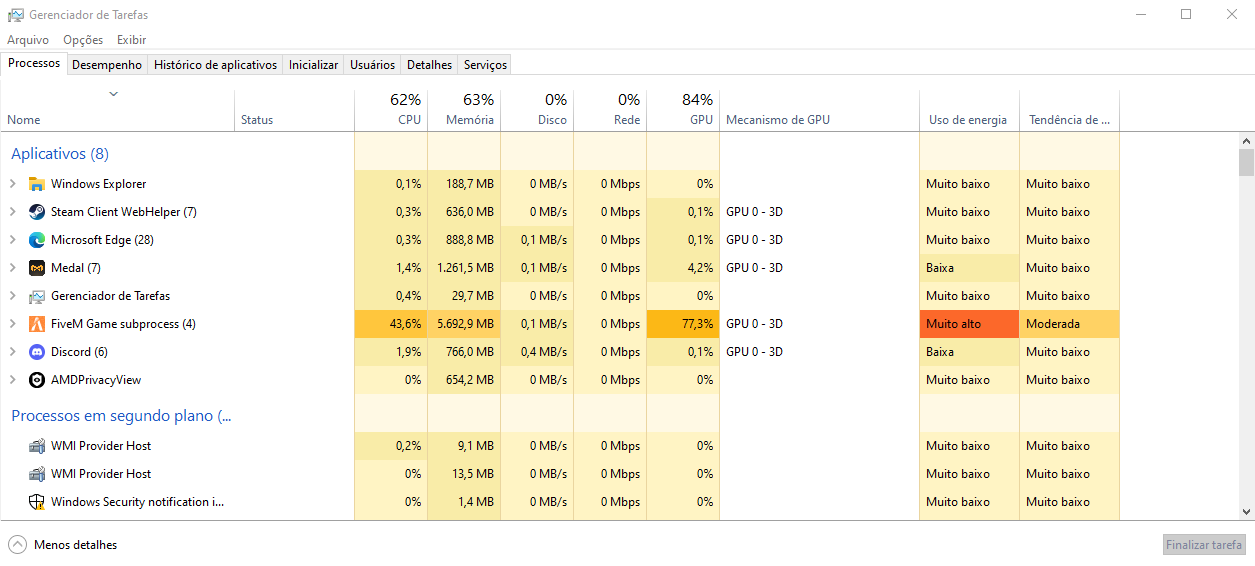Sort by the GPU column header
This screenshot has height=566, width=1255.
[x=683, y=110]
